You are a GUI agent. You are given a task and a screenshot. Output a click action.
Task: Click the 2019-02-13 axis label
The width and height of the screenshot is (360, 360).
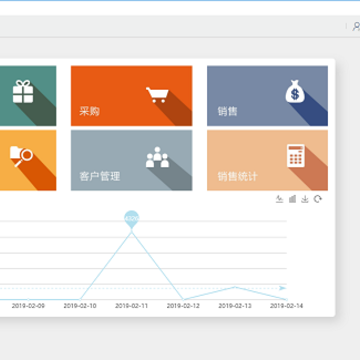235,306
